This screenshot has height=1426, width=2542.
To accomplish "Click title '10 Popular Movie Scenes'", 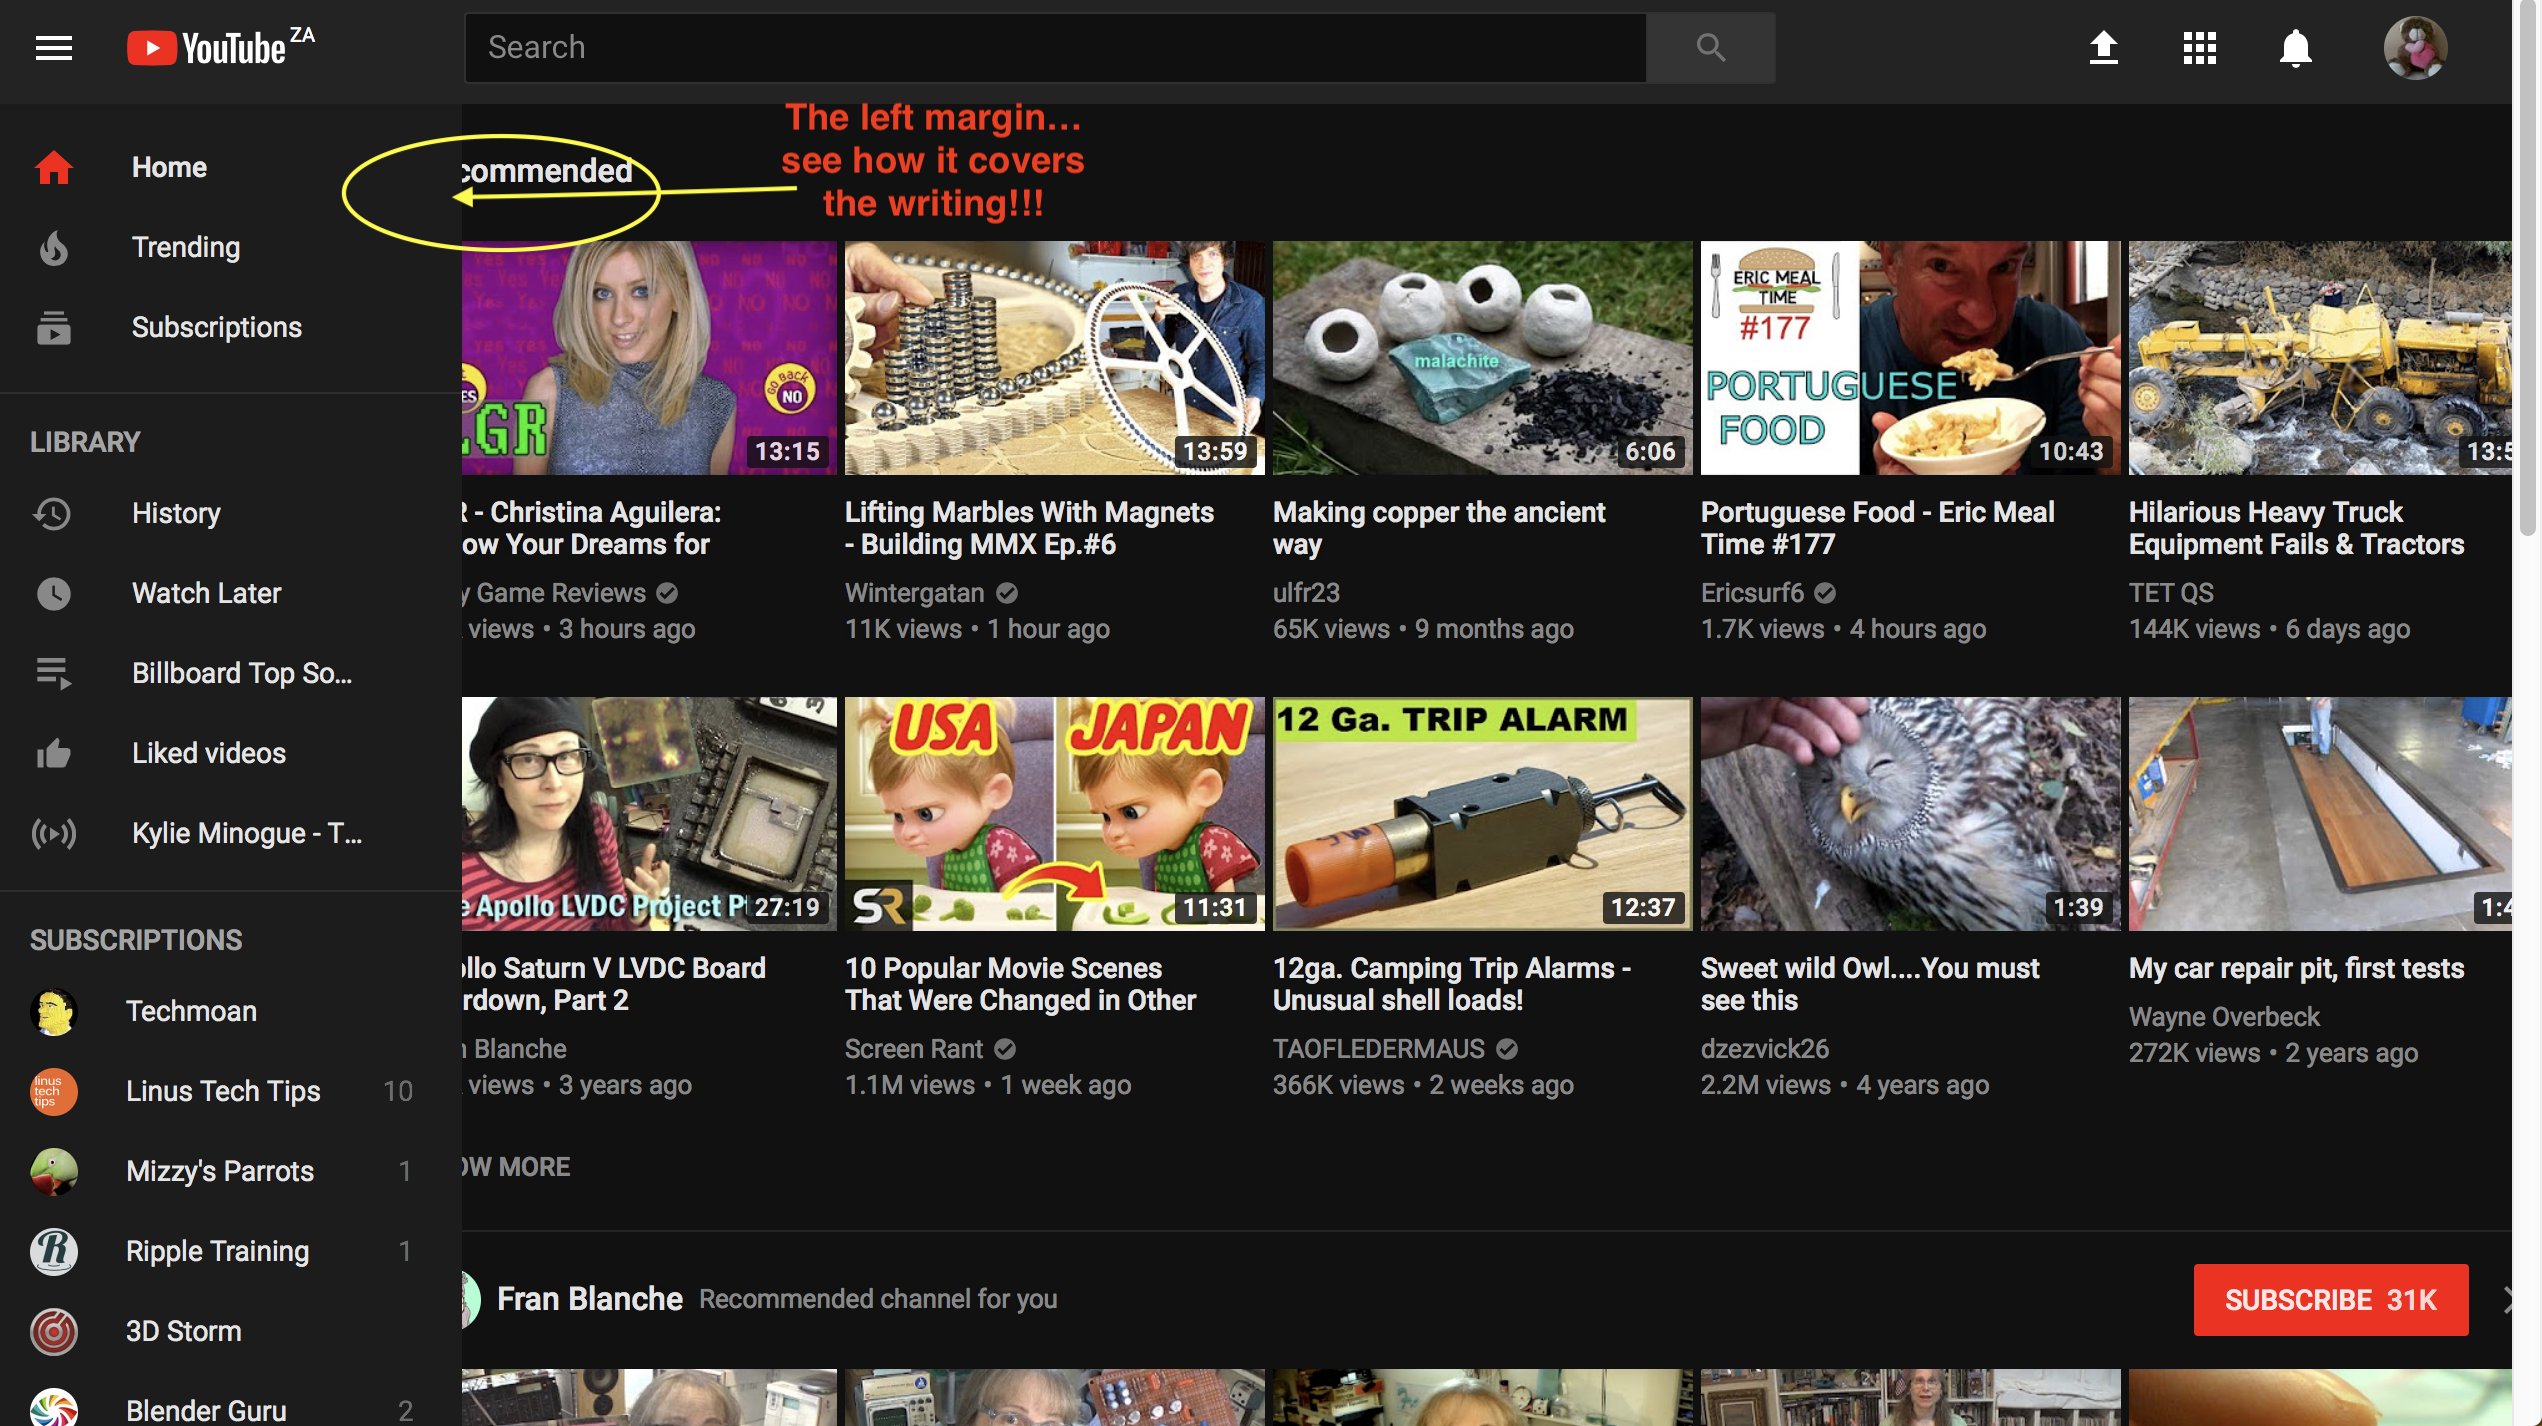I will [x=1020, y=984].
